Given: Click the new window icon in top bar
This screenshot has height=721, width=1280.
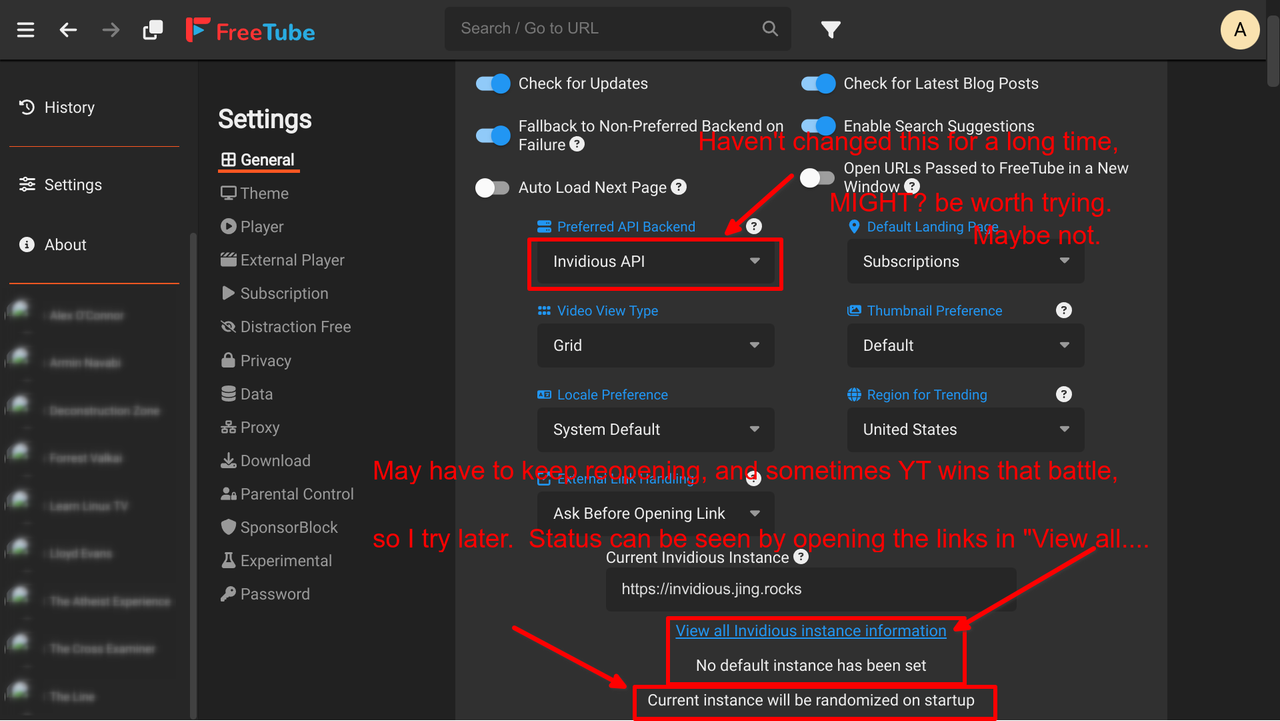Looking at the screenshot, I should pos(152,30).
